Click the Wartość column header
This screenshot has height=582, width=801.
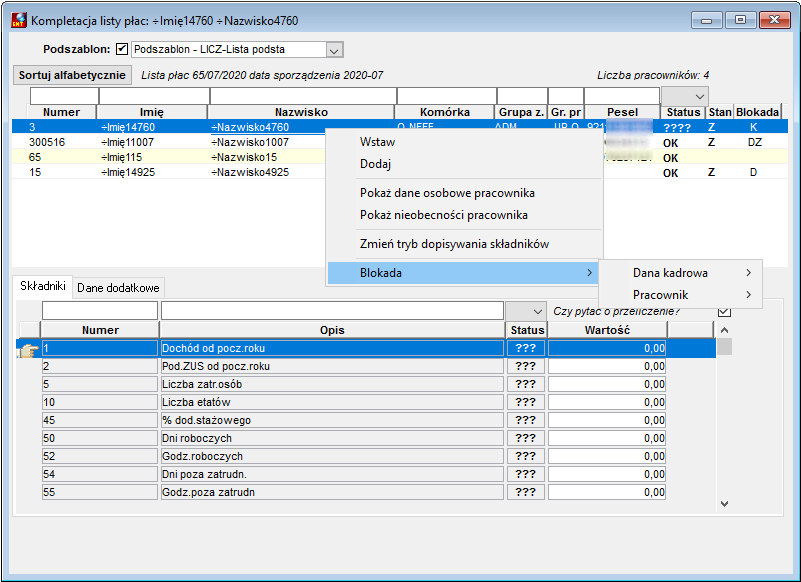coord(607,330)
